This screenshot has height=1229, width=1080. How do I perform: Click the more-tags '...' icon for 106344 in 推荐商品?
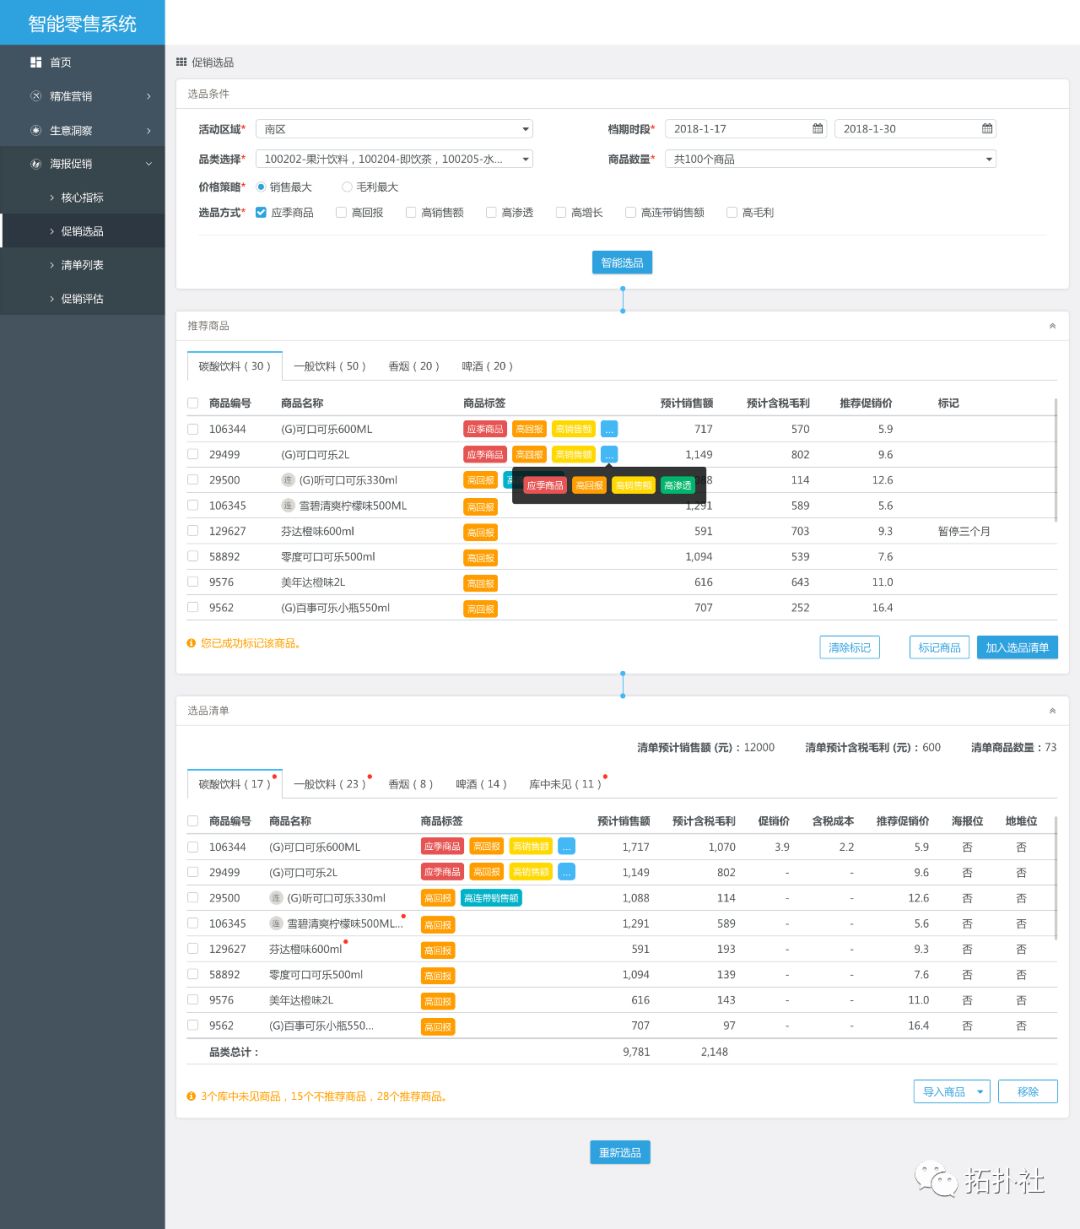pyautogui.click(x=609, y=429)
